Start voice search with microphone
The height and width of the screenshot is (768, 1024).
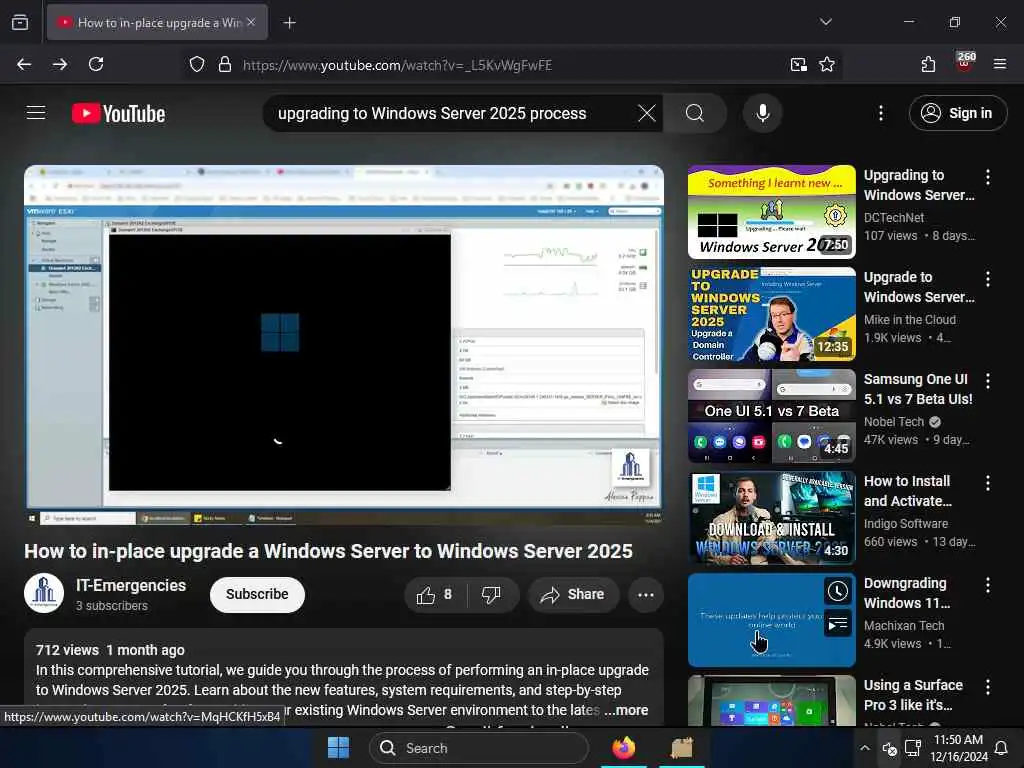pos(762,113)
